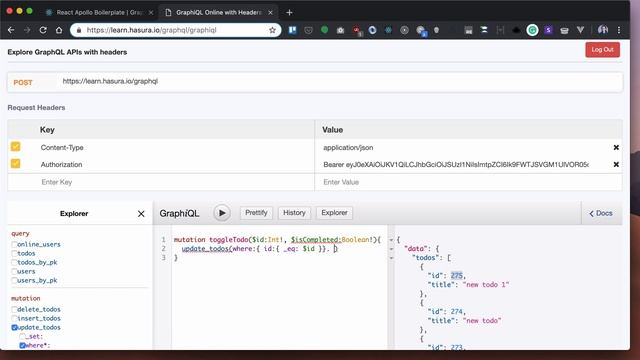Check the todos_by_pk query field

click(14, 262)
